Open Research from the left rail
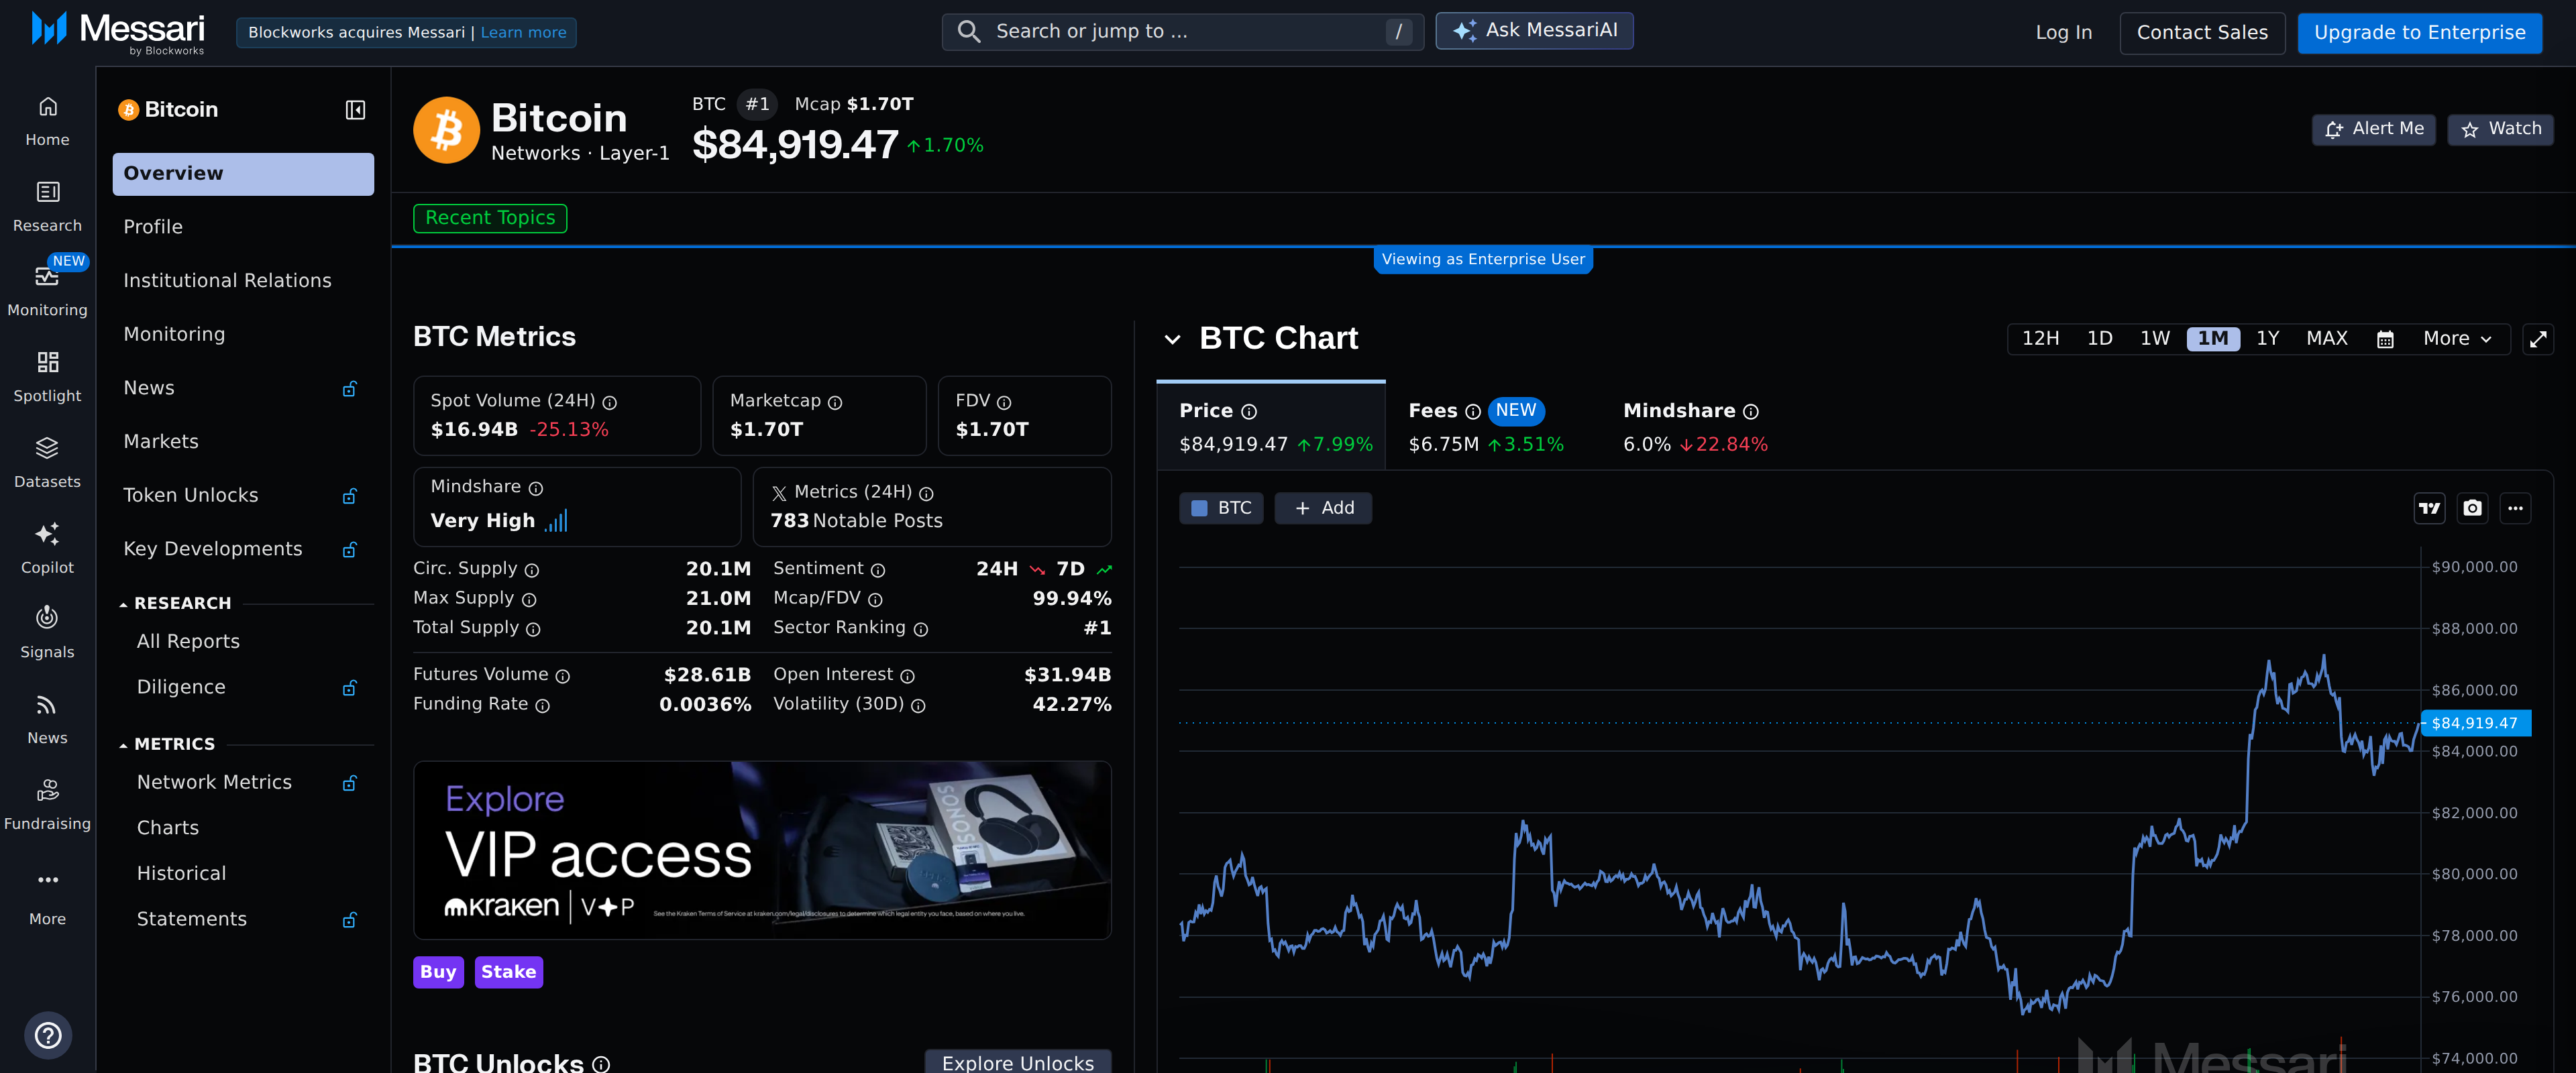Viewport: 2576px width, 1073px height. [x=47, y=207]
